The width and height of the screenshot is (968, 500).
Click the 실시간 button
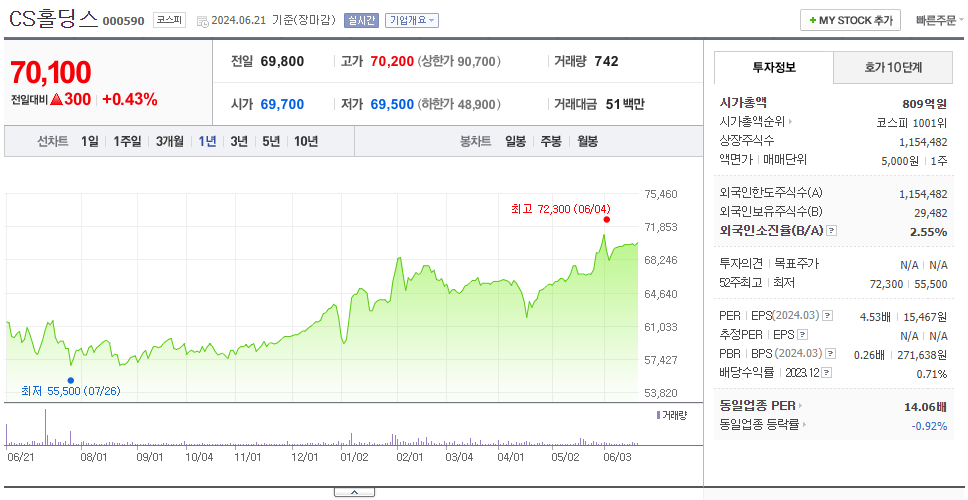click(x=361, y=20)
